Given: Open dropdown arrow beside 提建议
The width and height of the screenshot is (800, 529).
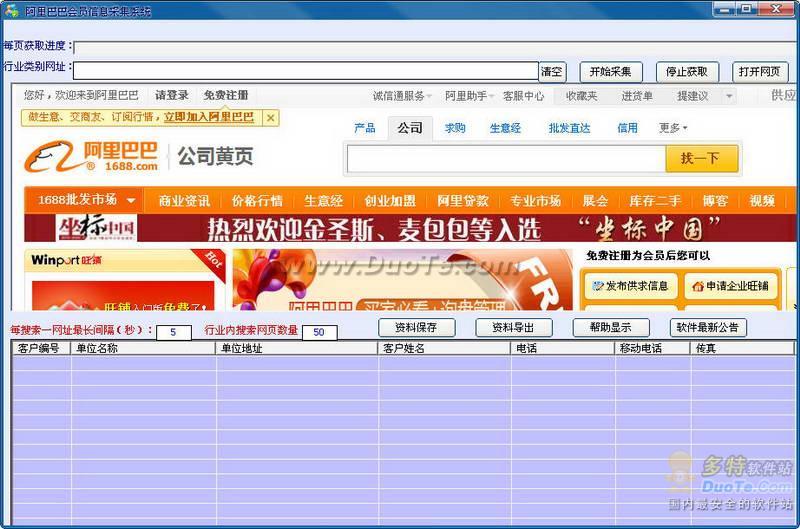Looking at the screenshot, I should click(x=729, y=96).
